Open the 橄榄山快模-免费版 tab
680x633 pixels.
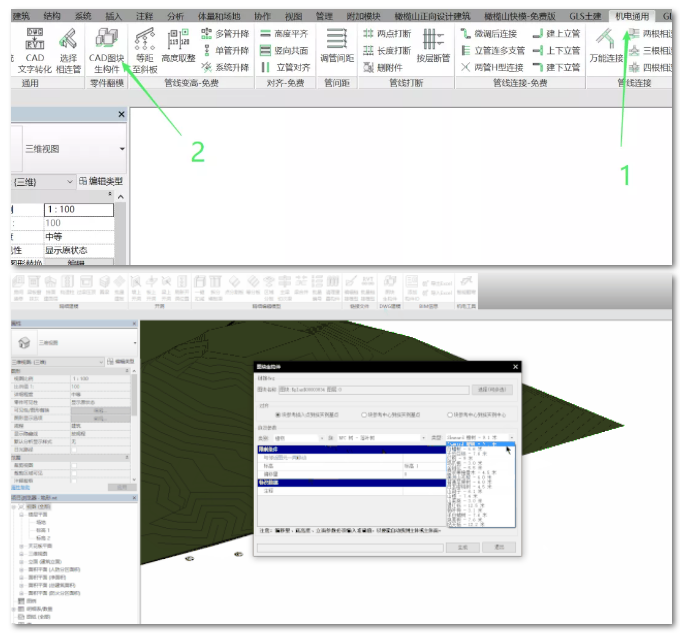pyautogui.click(x=520, y=16)
